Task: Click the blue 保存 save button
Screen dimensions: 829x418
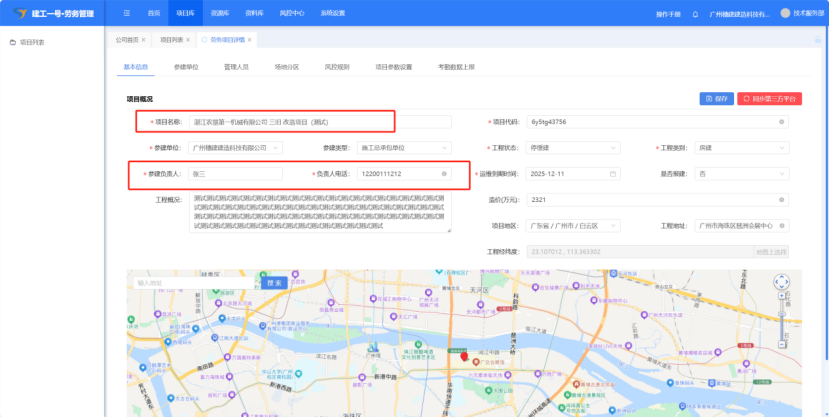Action: (x=716, y=99)
